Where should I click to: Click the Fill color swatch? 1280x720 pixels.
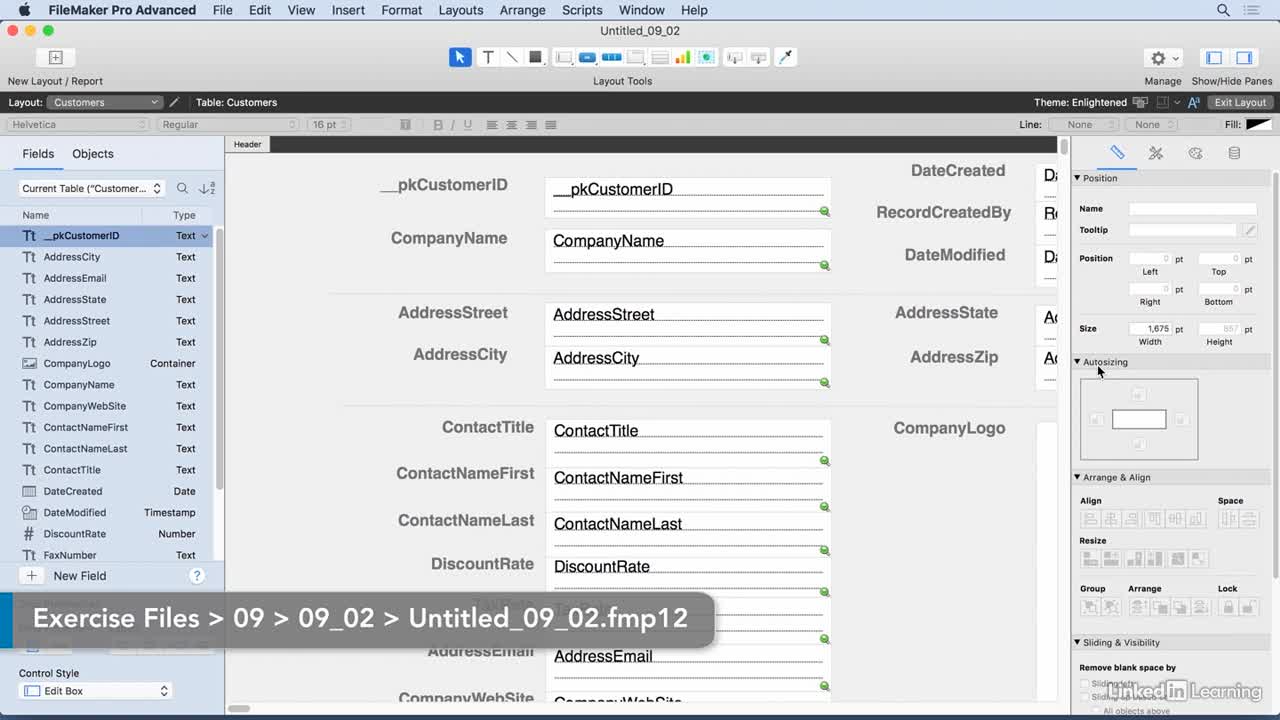pyautogui.click(x=1259, y=125)
